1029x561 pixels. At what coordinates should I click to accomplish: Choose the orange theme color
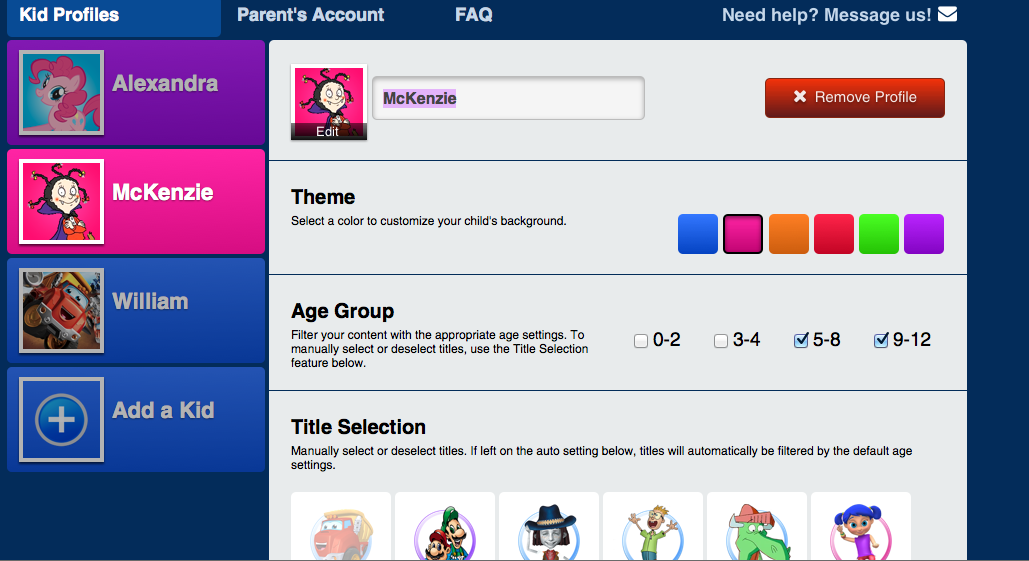789,234
